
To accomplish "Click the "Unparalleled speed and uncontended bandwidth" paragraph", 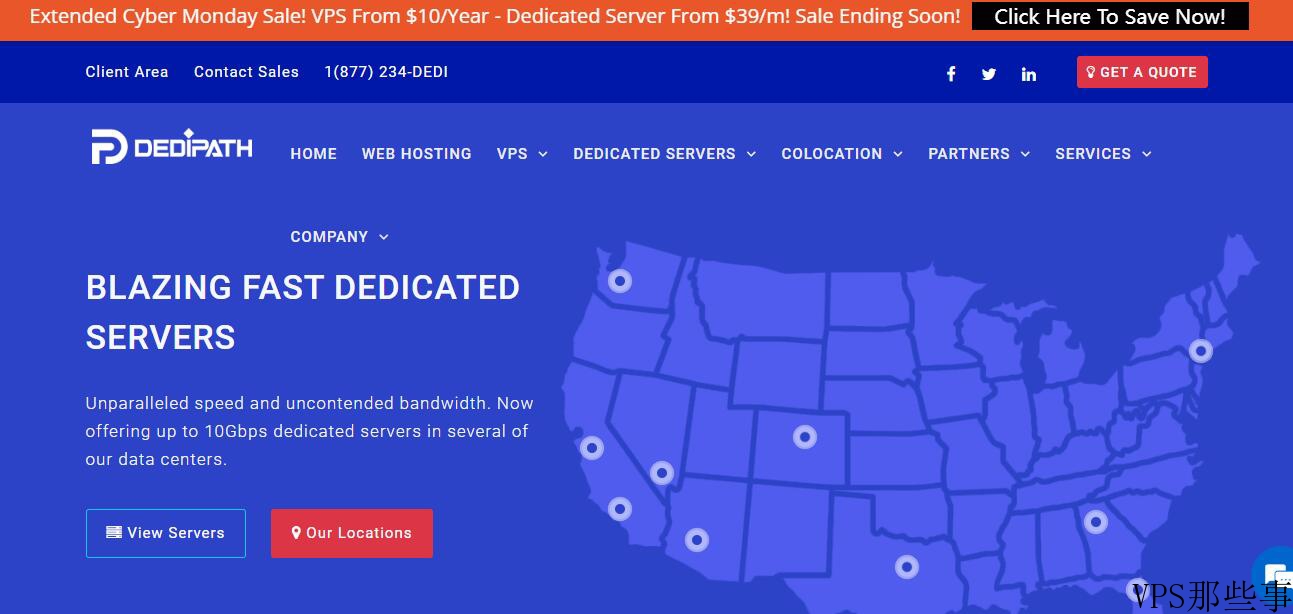I will 310,431.
